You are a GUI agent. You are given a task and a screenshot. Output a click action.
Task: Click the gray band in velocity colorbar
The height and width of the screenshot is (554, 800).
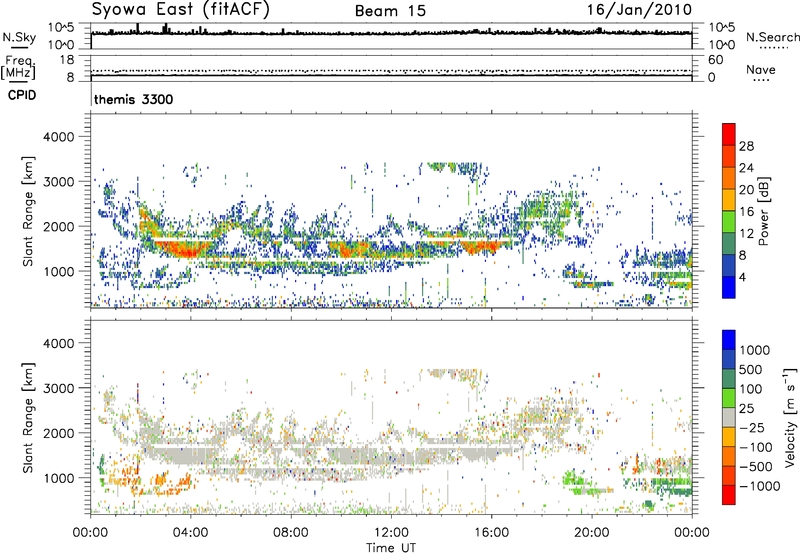[x=729, y=417]
